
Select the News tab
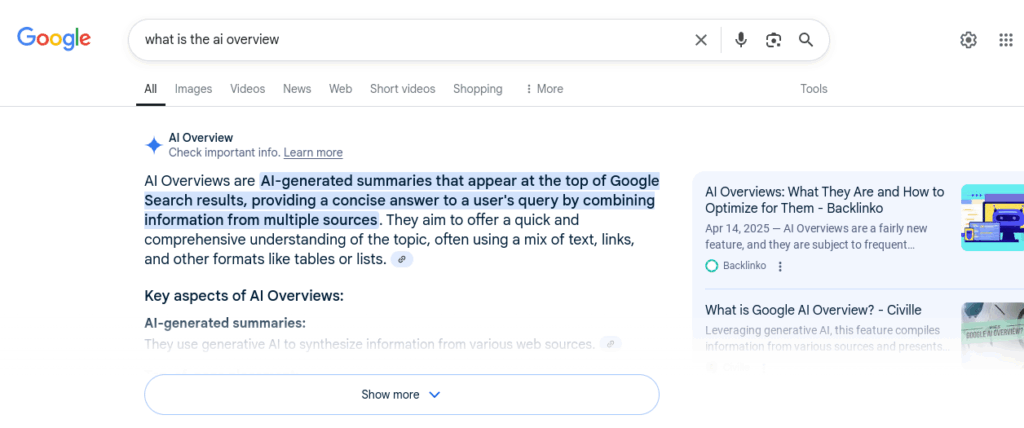(297, 89)
